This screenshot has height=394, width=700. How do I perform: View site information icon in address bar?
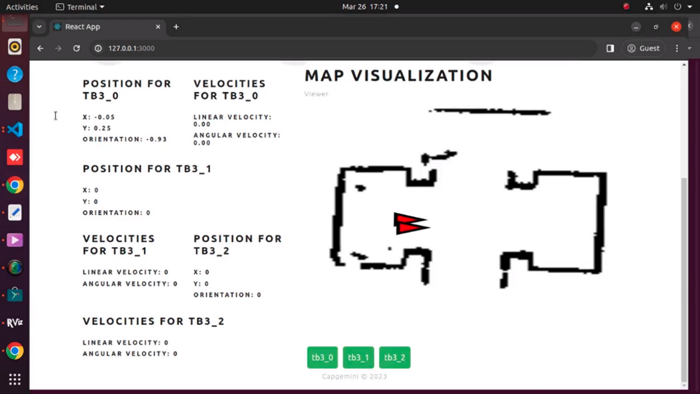coord(98,48)
